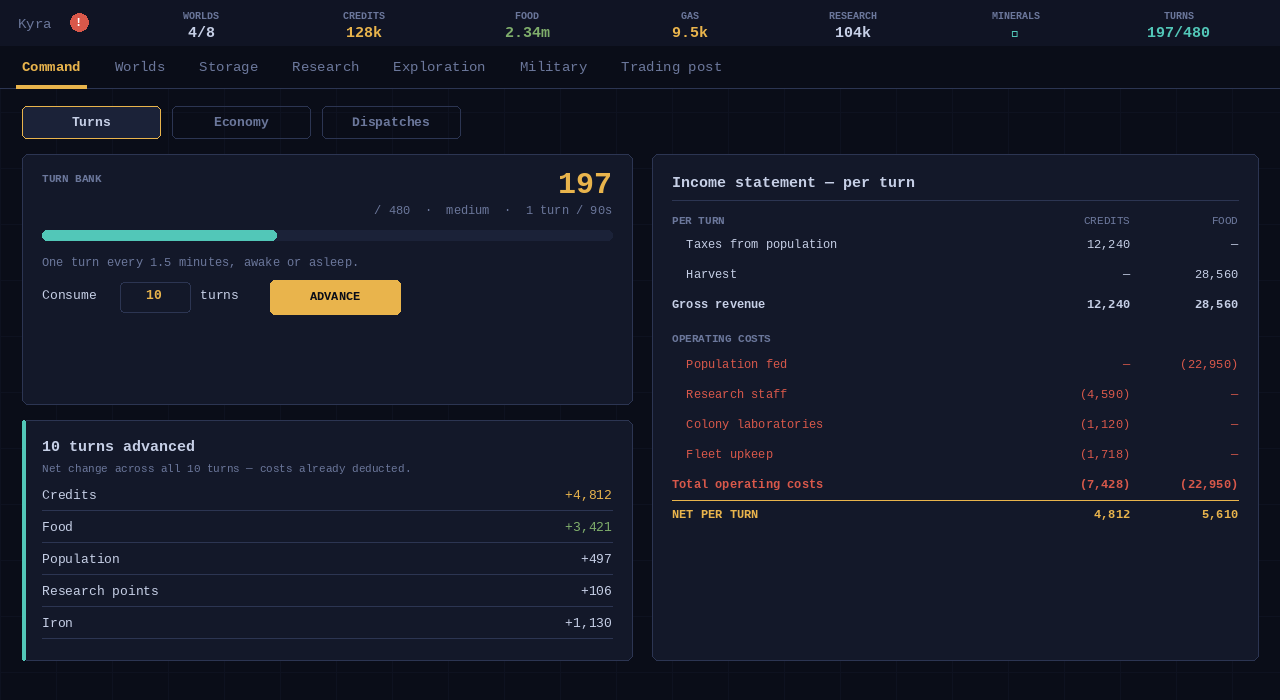Click the net food value 5,610
This screenshot has width=1280, height=700.
tap(1220, 515)
